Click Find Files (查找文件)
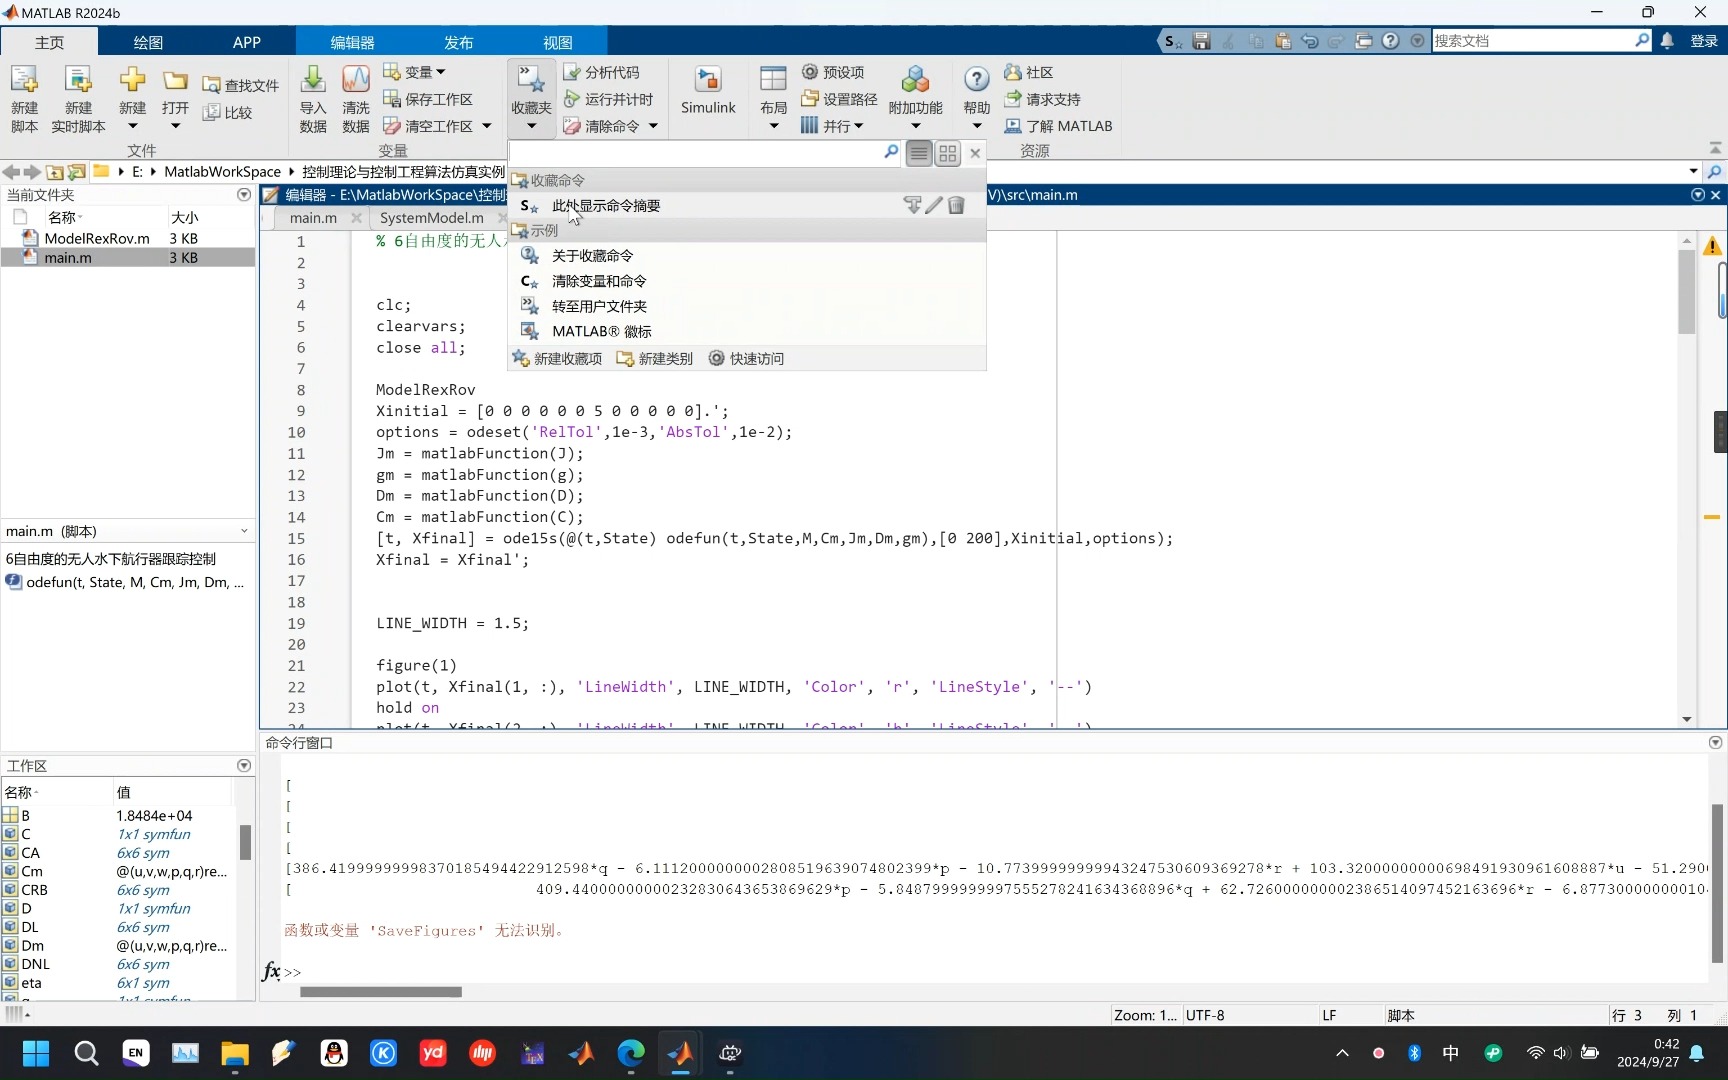 point(241,85)
